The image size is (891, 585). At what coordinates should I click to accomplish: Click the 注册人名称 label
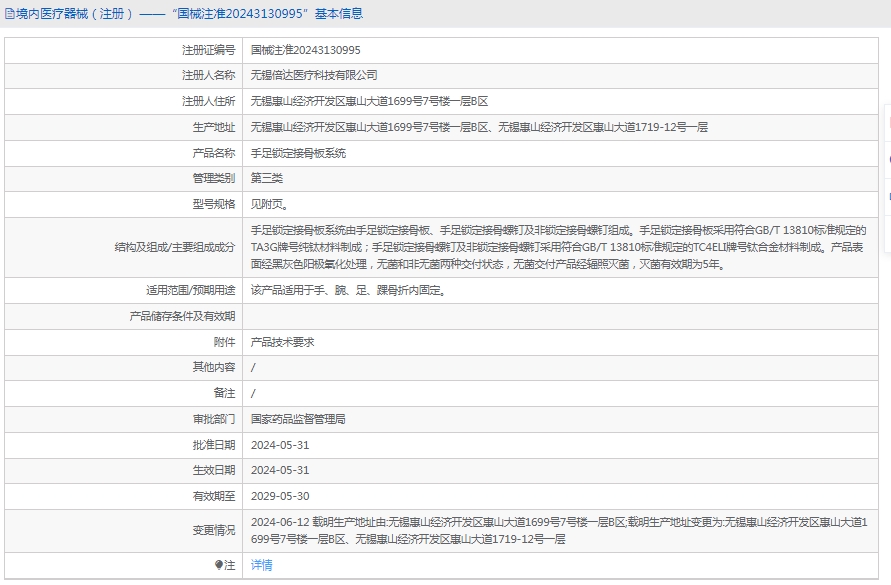pyautogui.click(x=209, y=75)
